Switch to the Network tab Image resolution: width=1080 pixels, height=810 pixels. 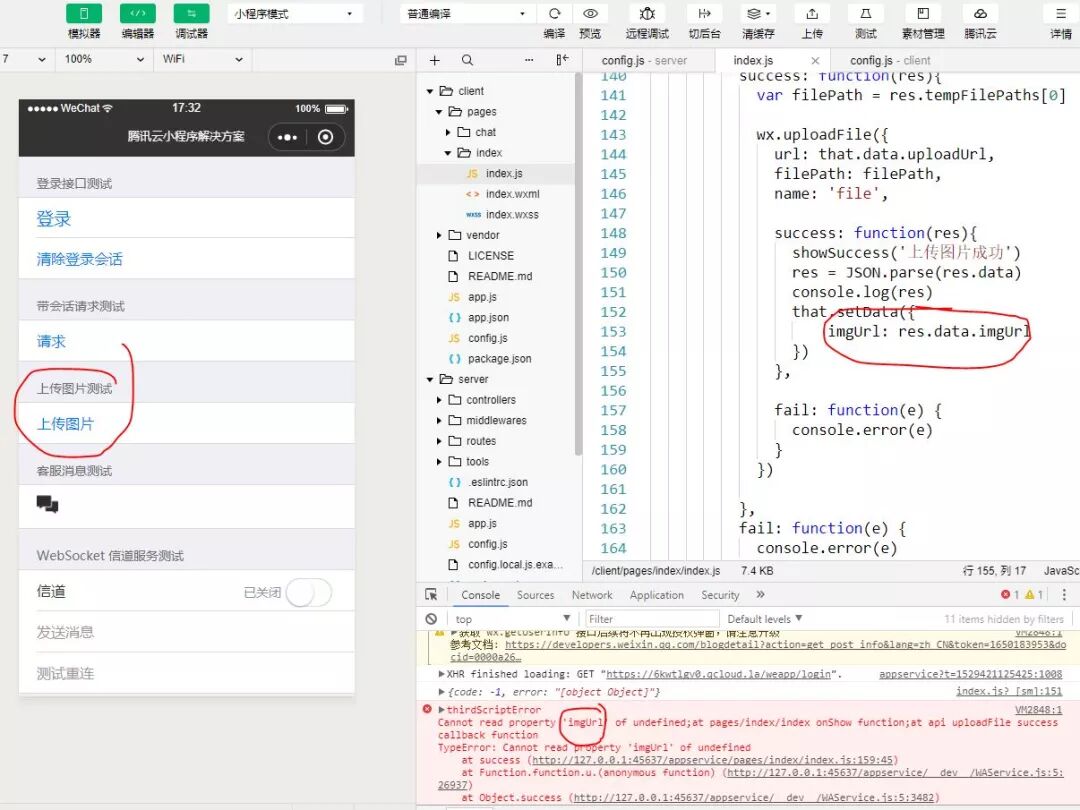[592, 595]
